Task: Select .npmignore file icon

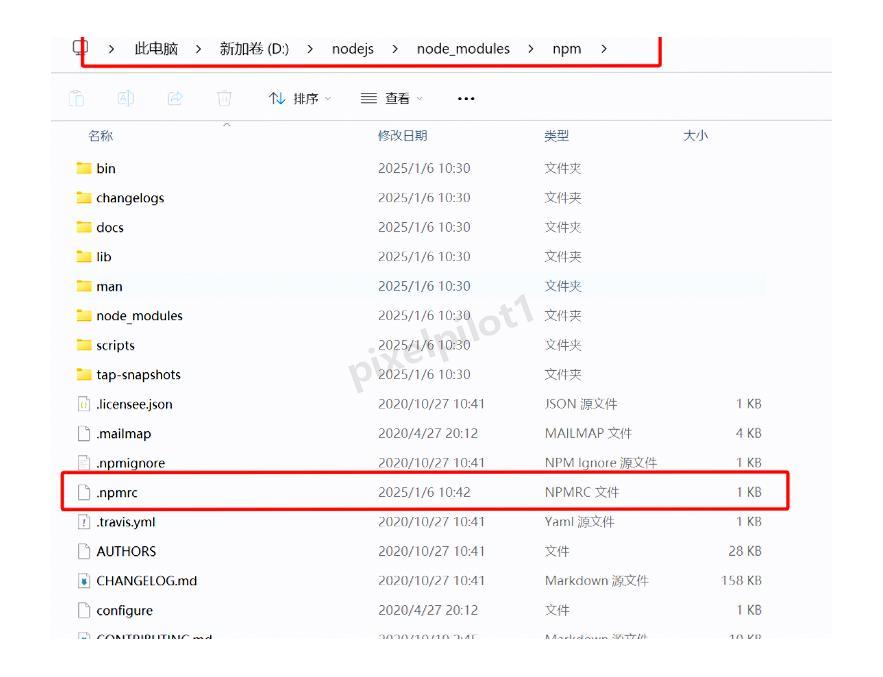Action: click(x=84, y=462)
